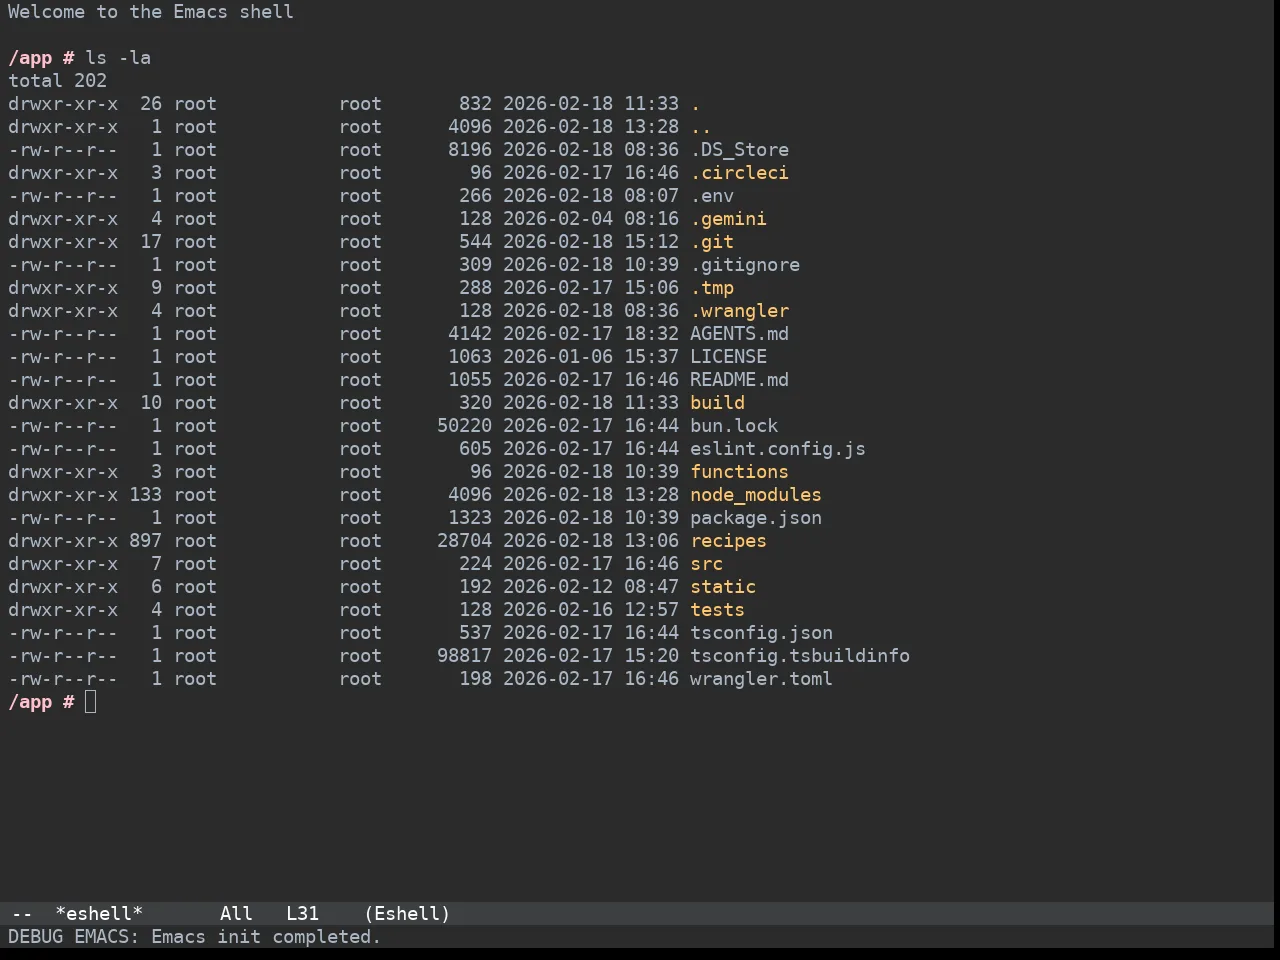Viewport: 1280px width, 960px height.
Task: Click the (Eshell) major mode indicator
Action: pyautogui.click(x=407, y=914)
